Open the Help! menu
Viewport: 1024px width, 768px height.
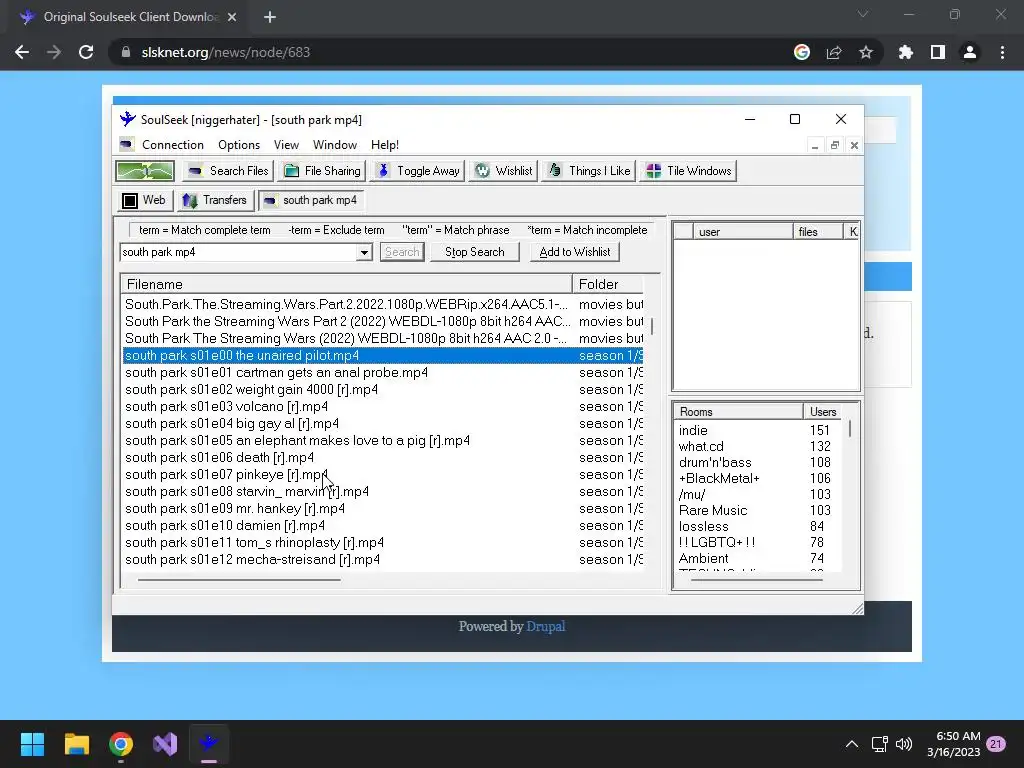[385, 145]
